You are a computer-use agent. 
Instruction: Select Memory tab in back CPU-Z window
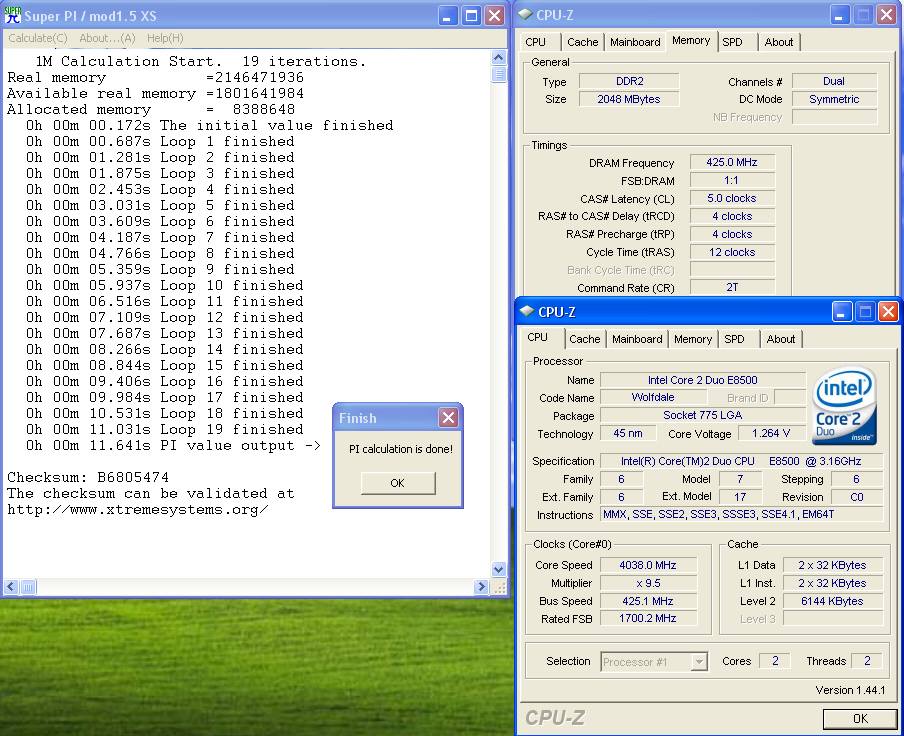691,40
